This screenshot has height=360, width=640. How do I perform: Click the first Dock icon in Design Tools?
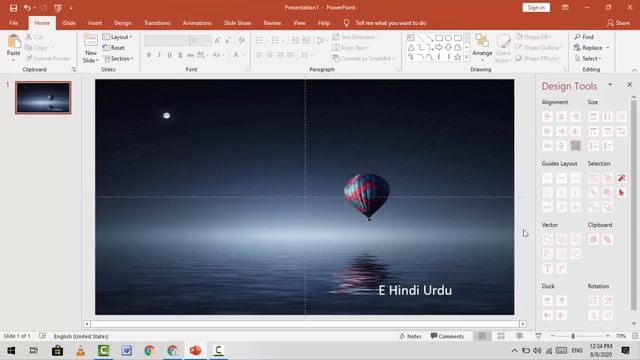coord(547,301)
